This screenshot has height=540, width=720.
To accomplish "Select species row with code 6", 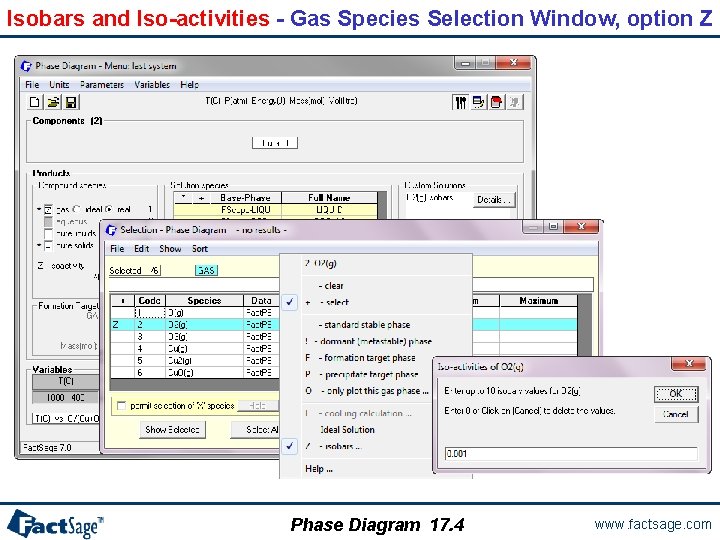I will coord(195,372).
